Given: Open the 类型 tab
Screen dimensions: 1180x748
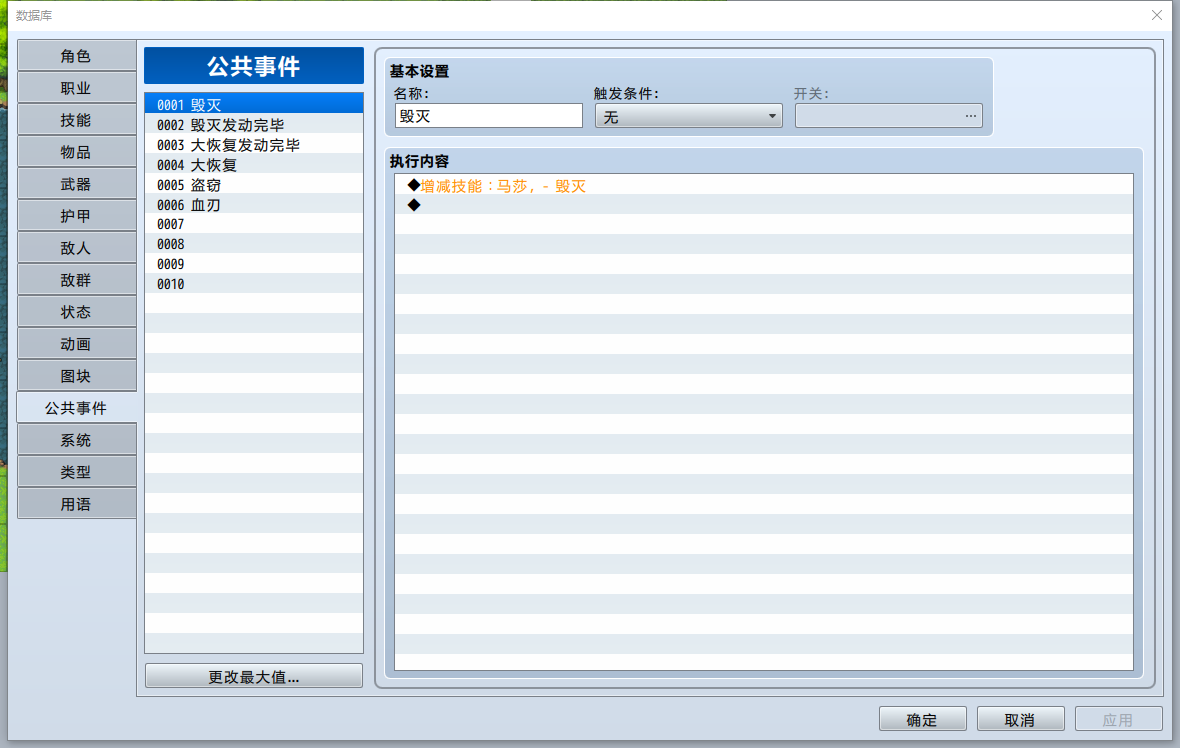Looking at the screenshot, I should pos(76,472).
